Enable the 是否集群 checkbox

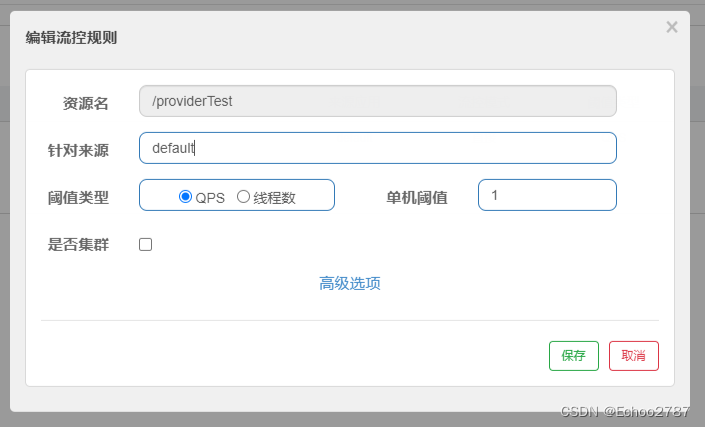145,245
